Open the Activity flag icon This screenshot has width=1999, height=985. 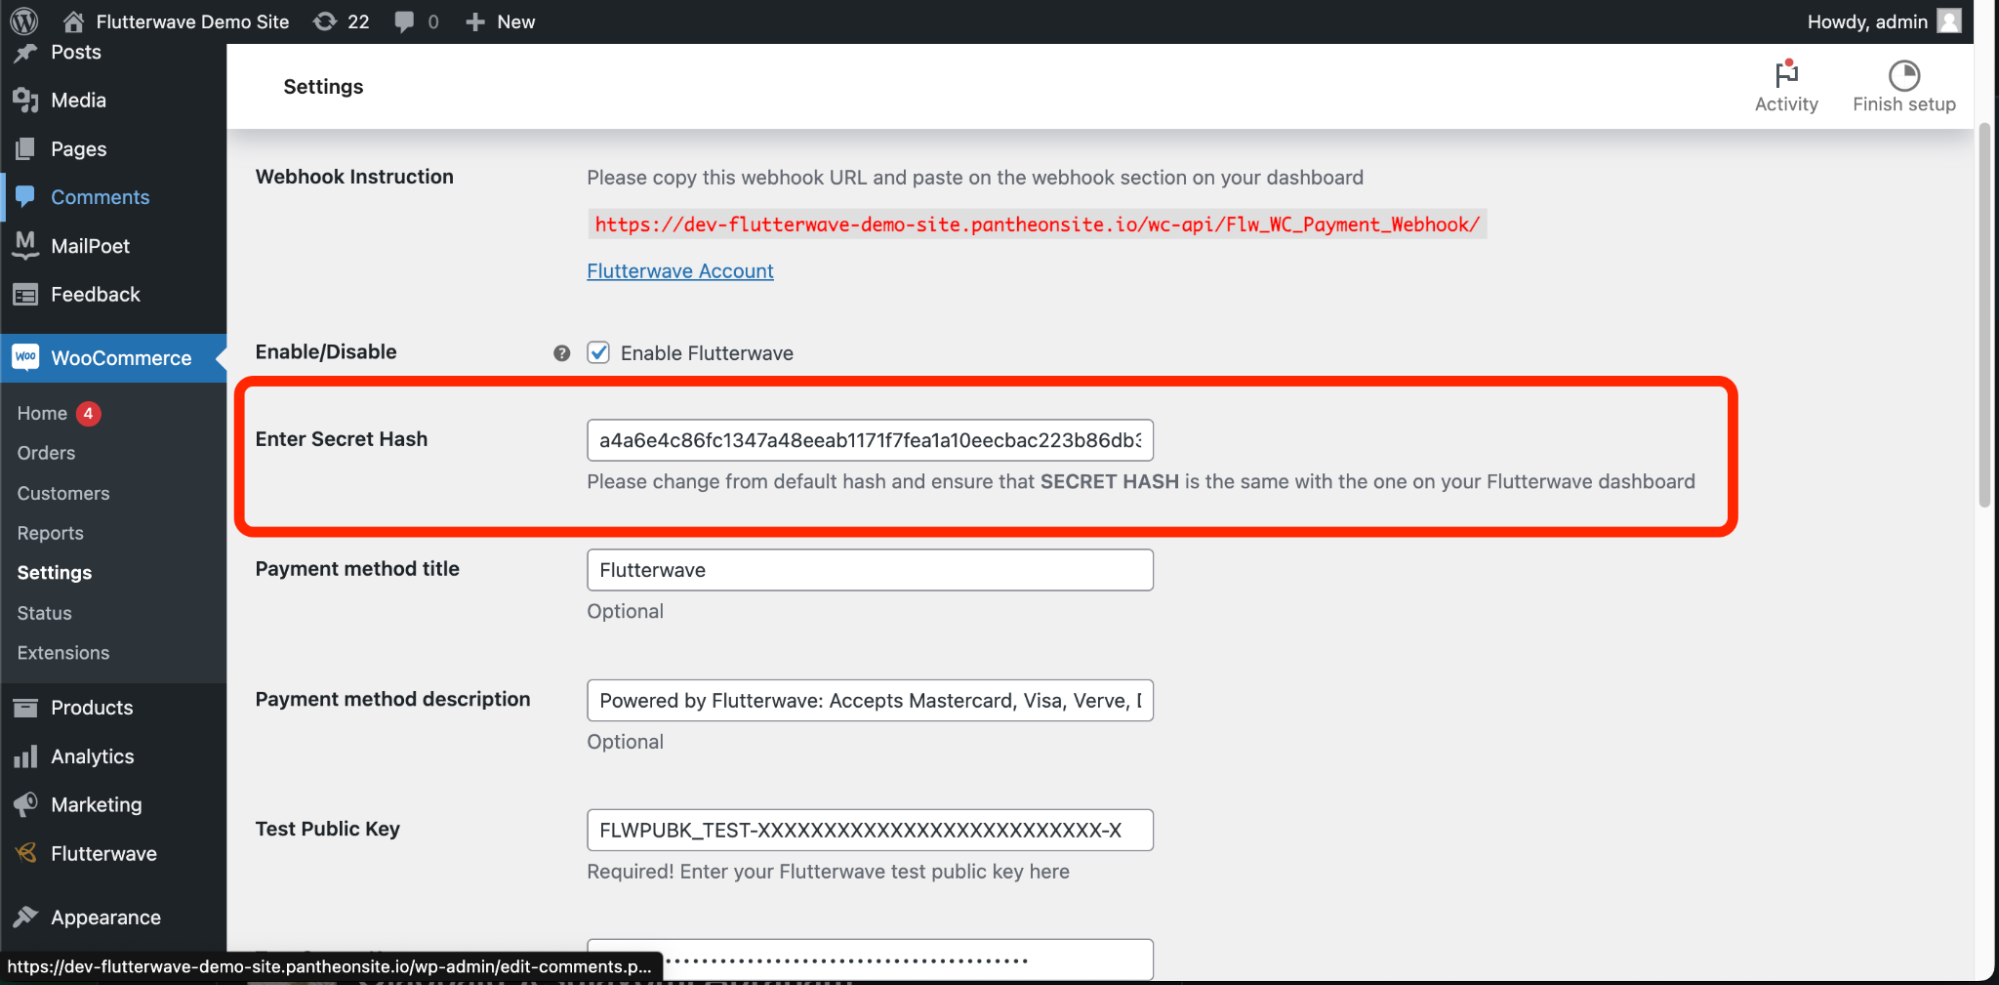pyautogui.click(x=1786, y=74)
